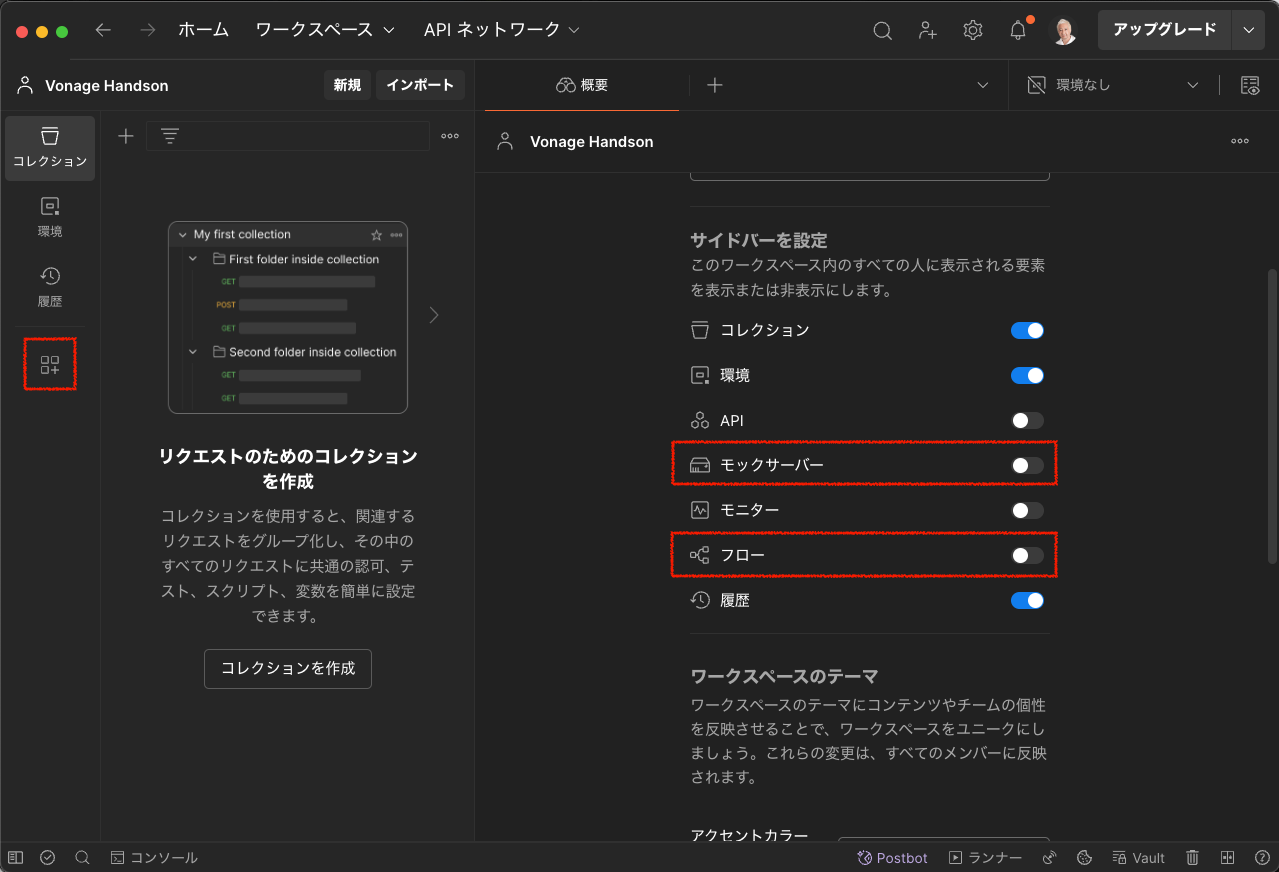Open workspace overview three-dots menu
The width and height of the screenshot is (1279, 872).
1240,141
